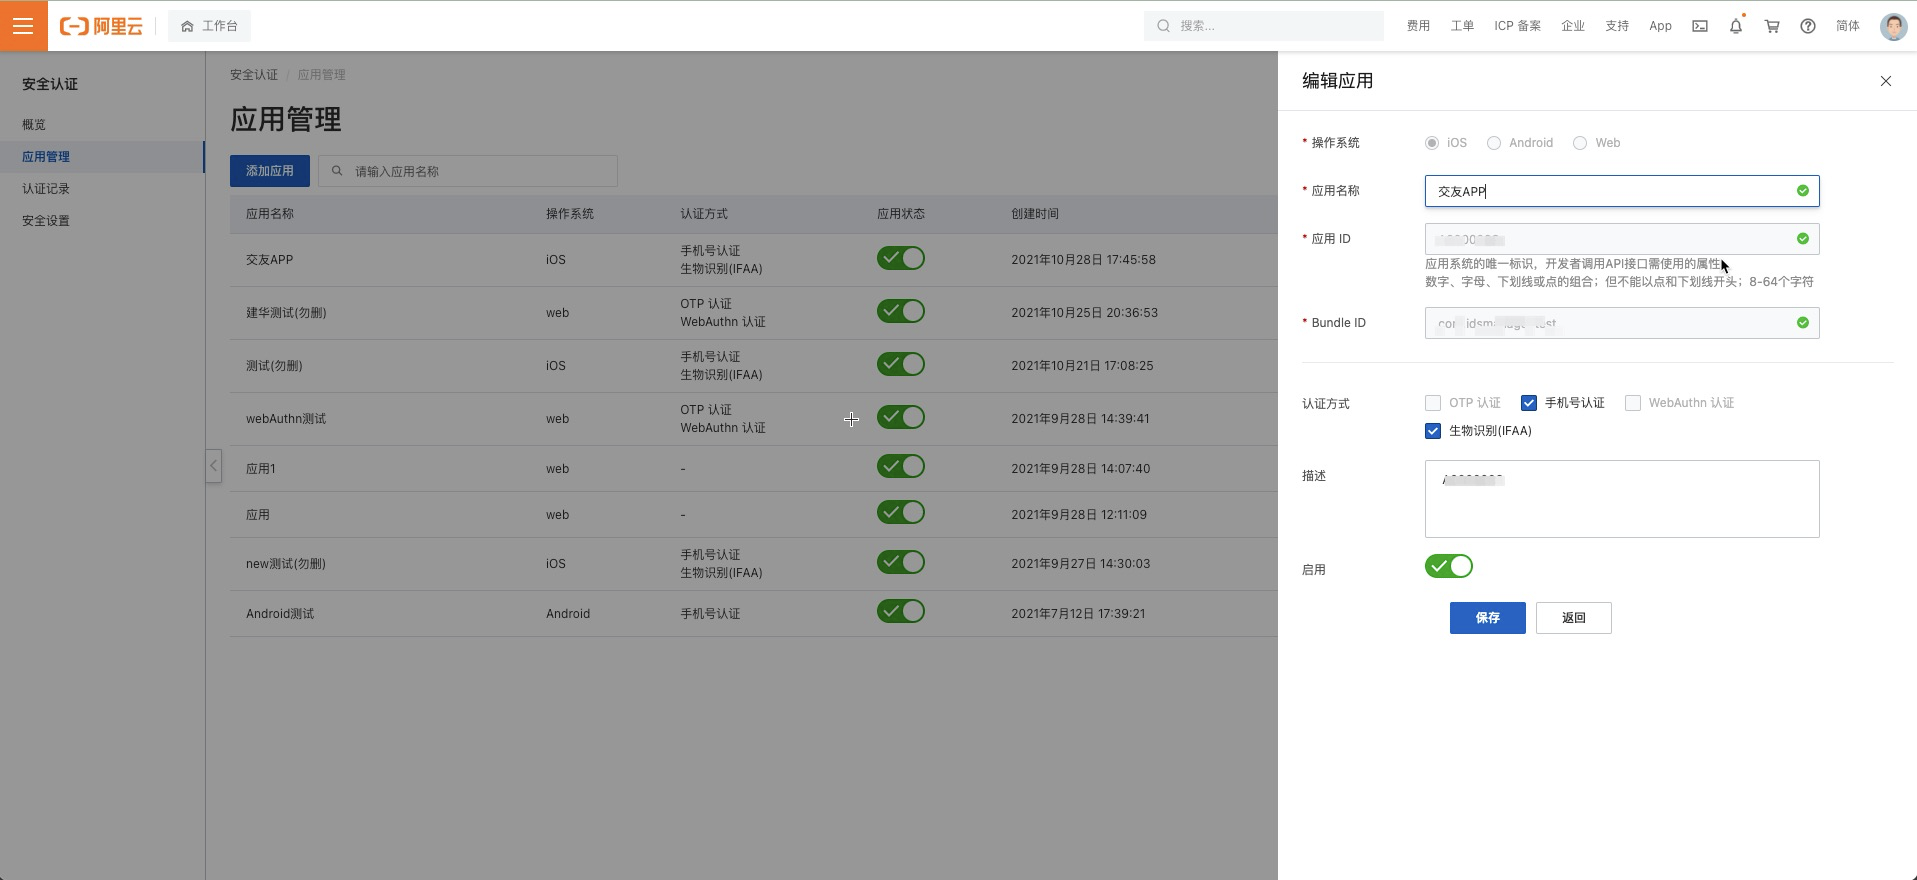The width and height of the screenshot is (1917, 880).
Task: Toggle status switch for 应用 row
Action: 901,512
